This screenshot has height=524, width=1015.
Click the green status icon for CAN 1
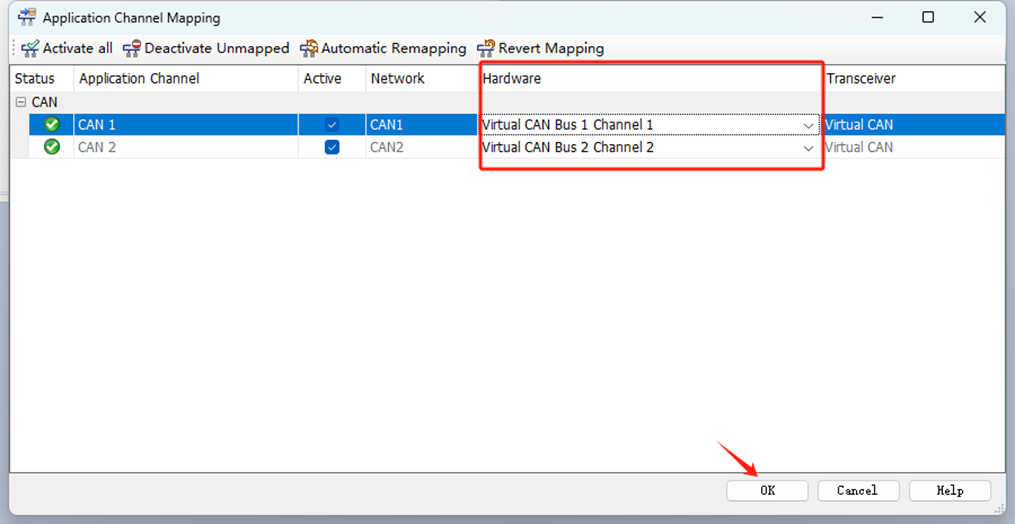[52, 125]
